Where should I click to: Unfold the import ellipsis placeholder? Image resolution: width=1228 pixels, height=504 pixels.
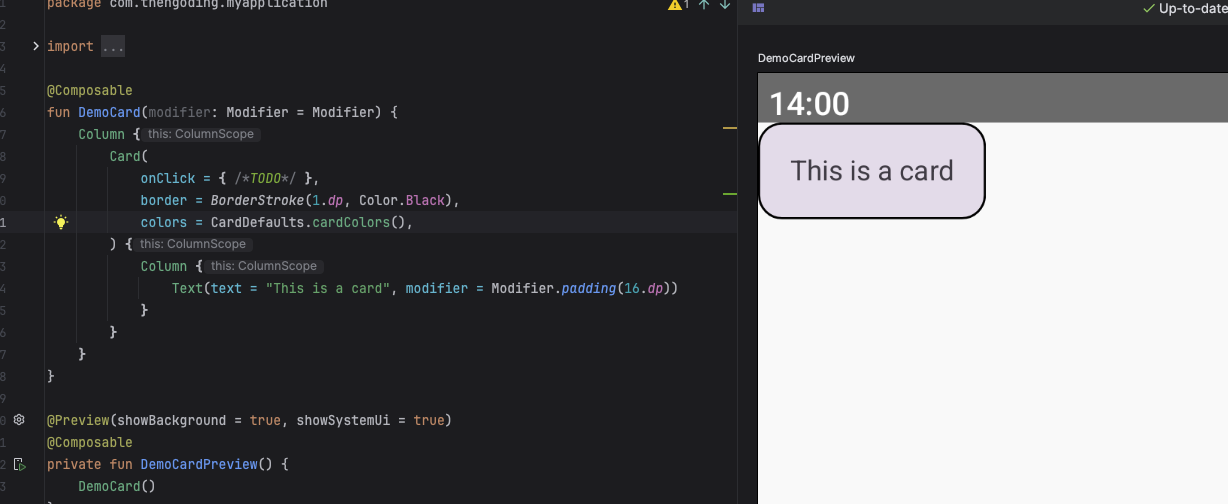pos(113,47)
